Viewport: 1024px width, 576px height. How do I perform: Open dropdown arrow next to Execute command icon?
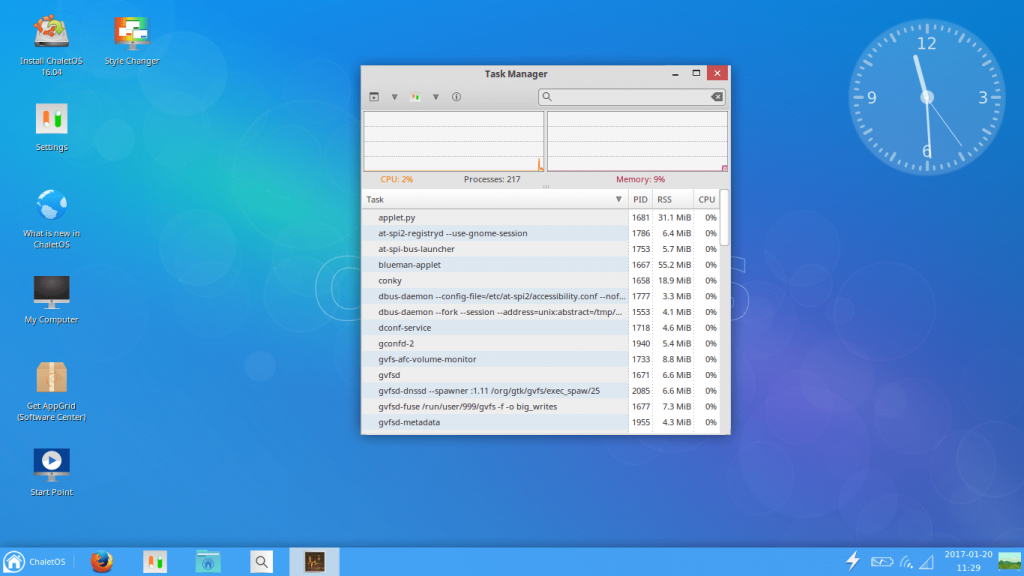coord(394,97)
